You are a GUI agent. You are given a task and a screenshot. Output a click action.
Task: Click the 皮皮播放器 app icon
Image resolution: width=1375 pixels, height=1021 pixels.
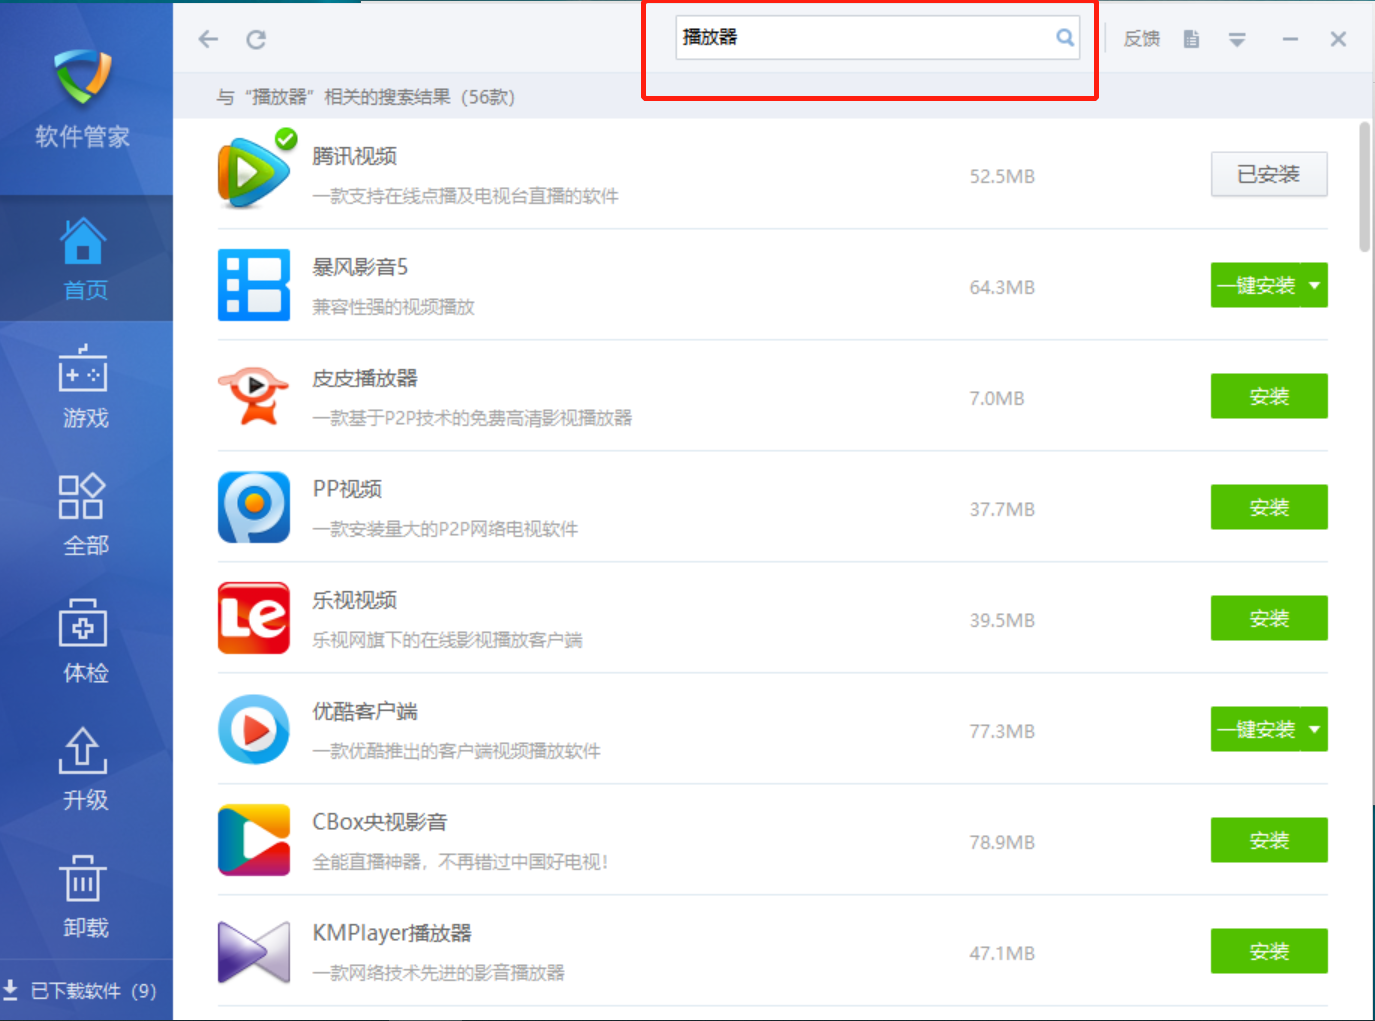coord(254,396)
